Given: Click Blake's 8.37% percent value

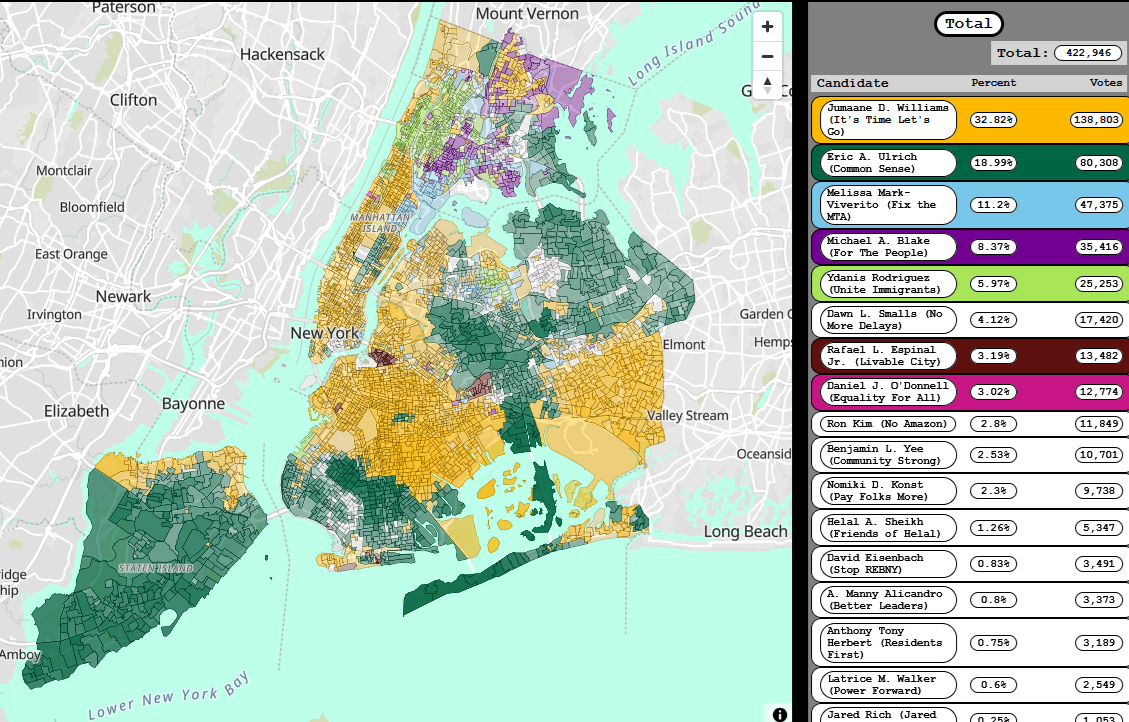Looking at the screenshot, I should click(x=994, y=247).
